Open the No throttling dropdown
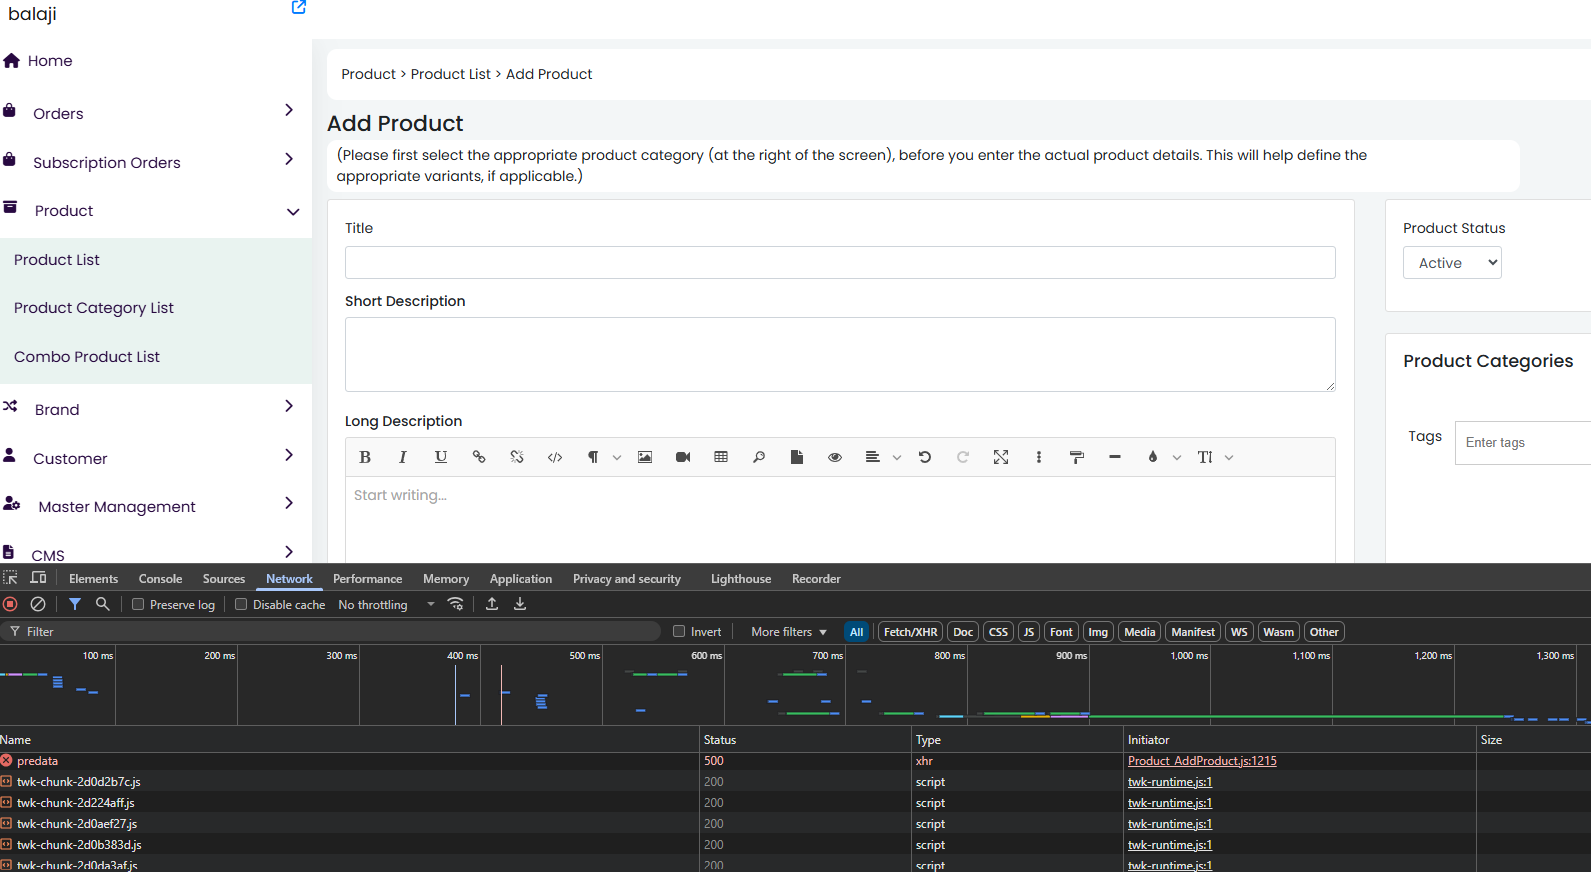The image size is (1591, 872). [386, 605]
